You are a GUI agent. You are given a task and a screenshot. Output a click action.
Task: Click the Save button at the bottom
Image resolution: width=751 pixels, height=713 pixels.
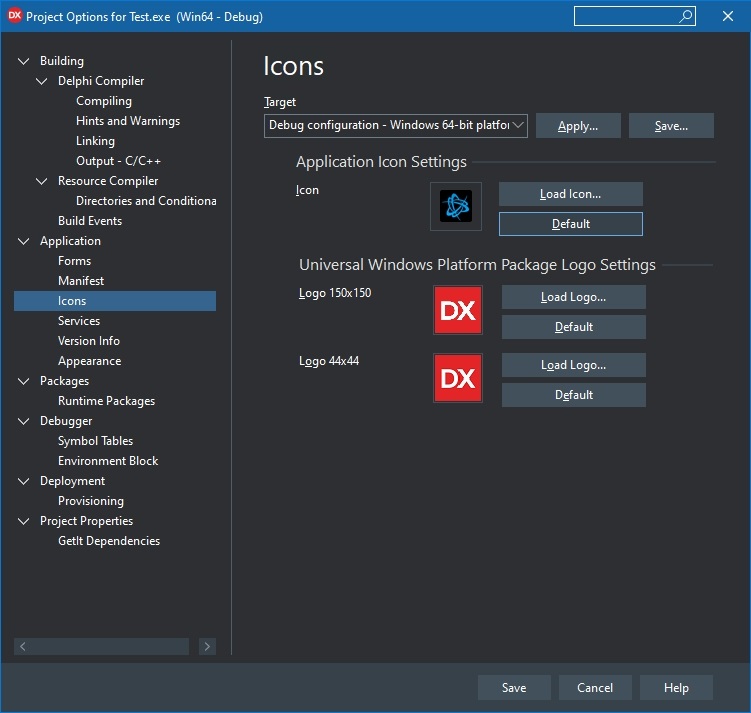(x=514, y=688)
